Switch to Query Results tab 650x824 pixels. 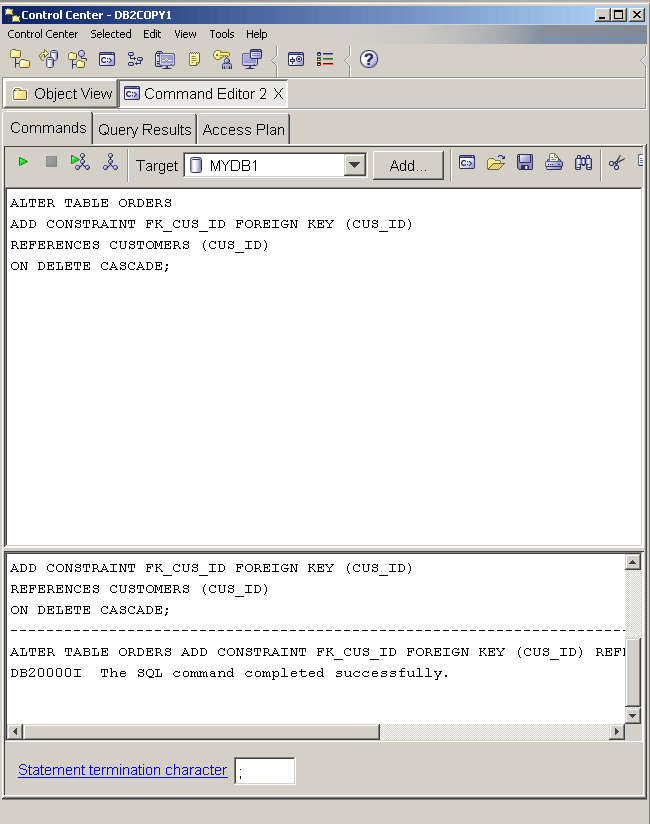pos(145,129)
